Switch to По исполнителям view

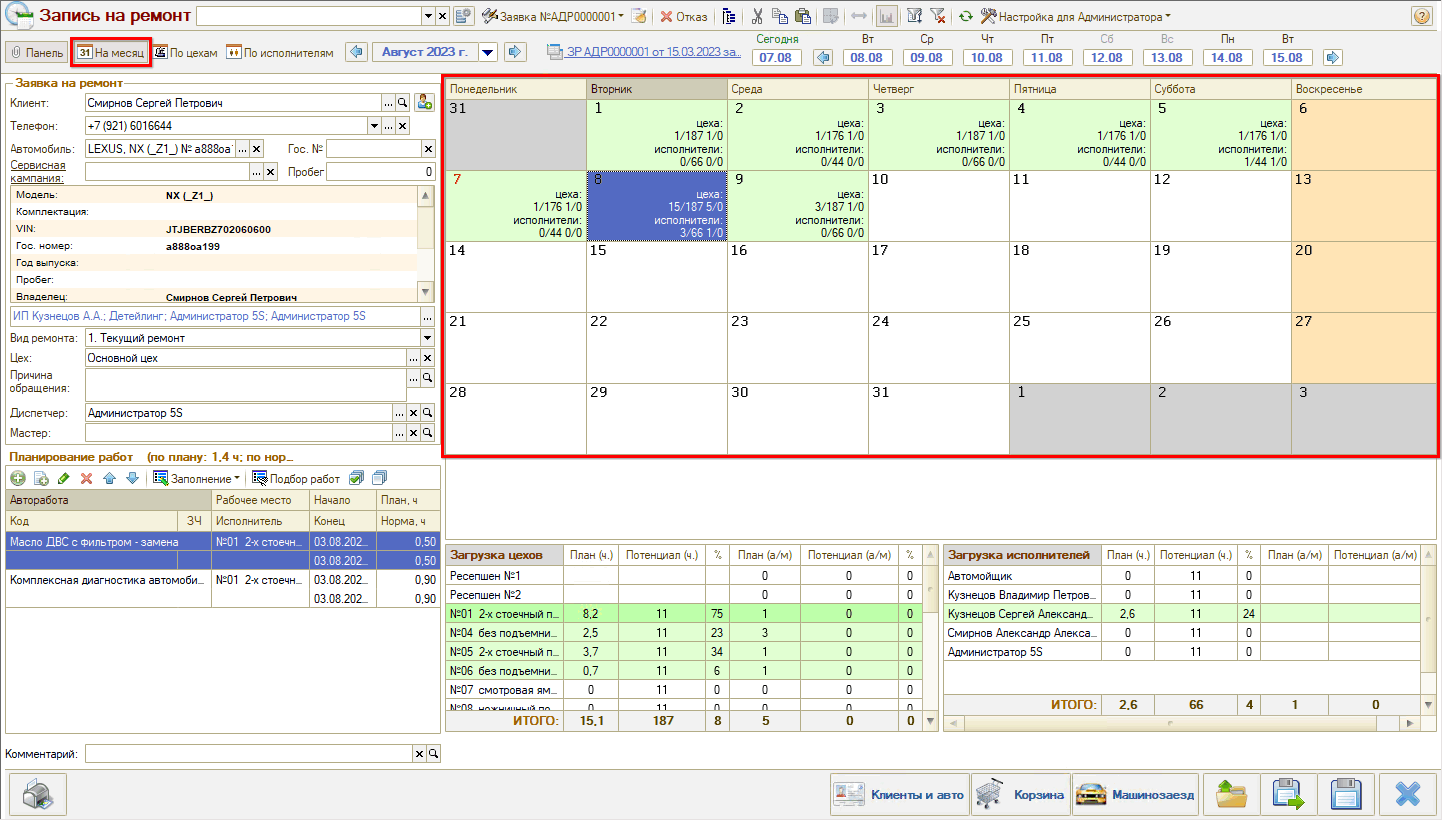280,53
